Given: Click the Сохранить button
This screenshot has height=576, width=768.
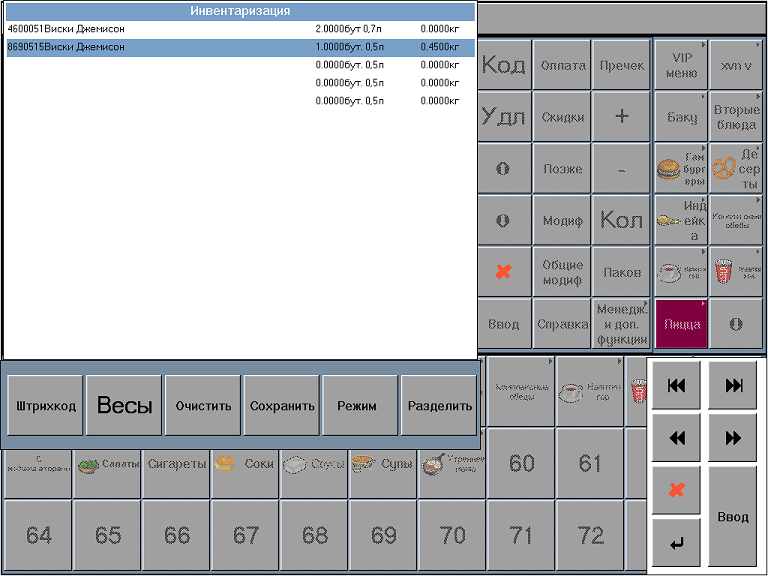Looking at the screenshot, I should [x=281, y=406].
